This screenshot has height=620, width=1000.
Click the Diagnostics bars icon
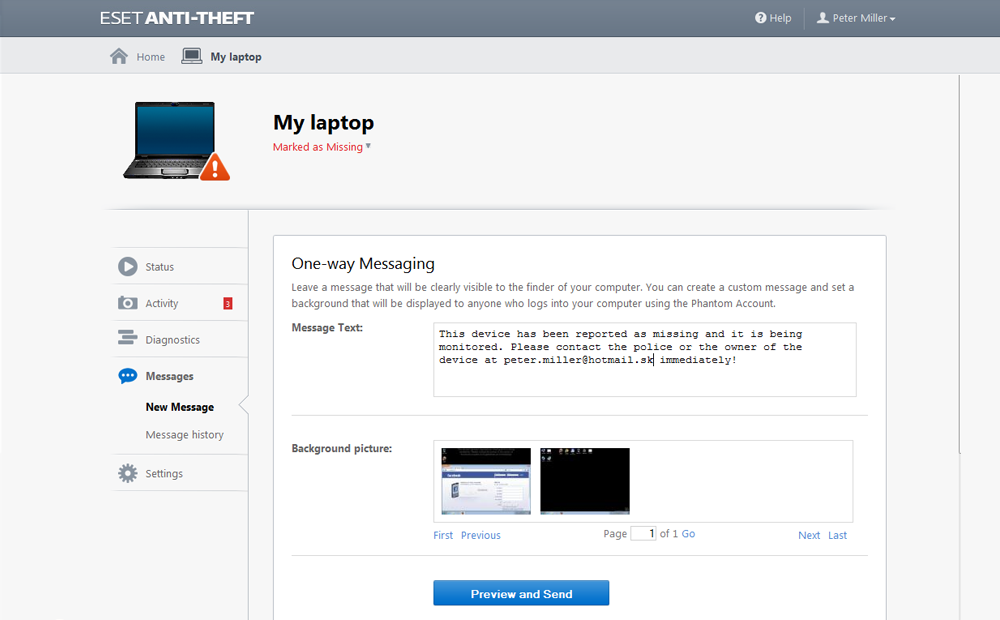[128, 337]
